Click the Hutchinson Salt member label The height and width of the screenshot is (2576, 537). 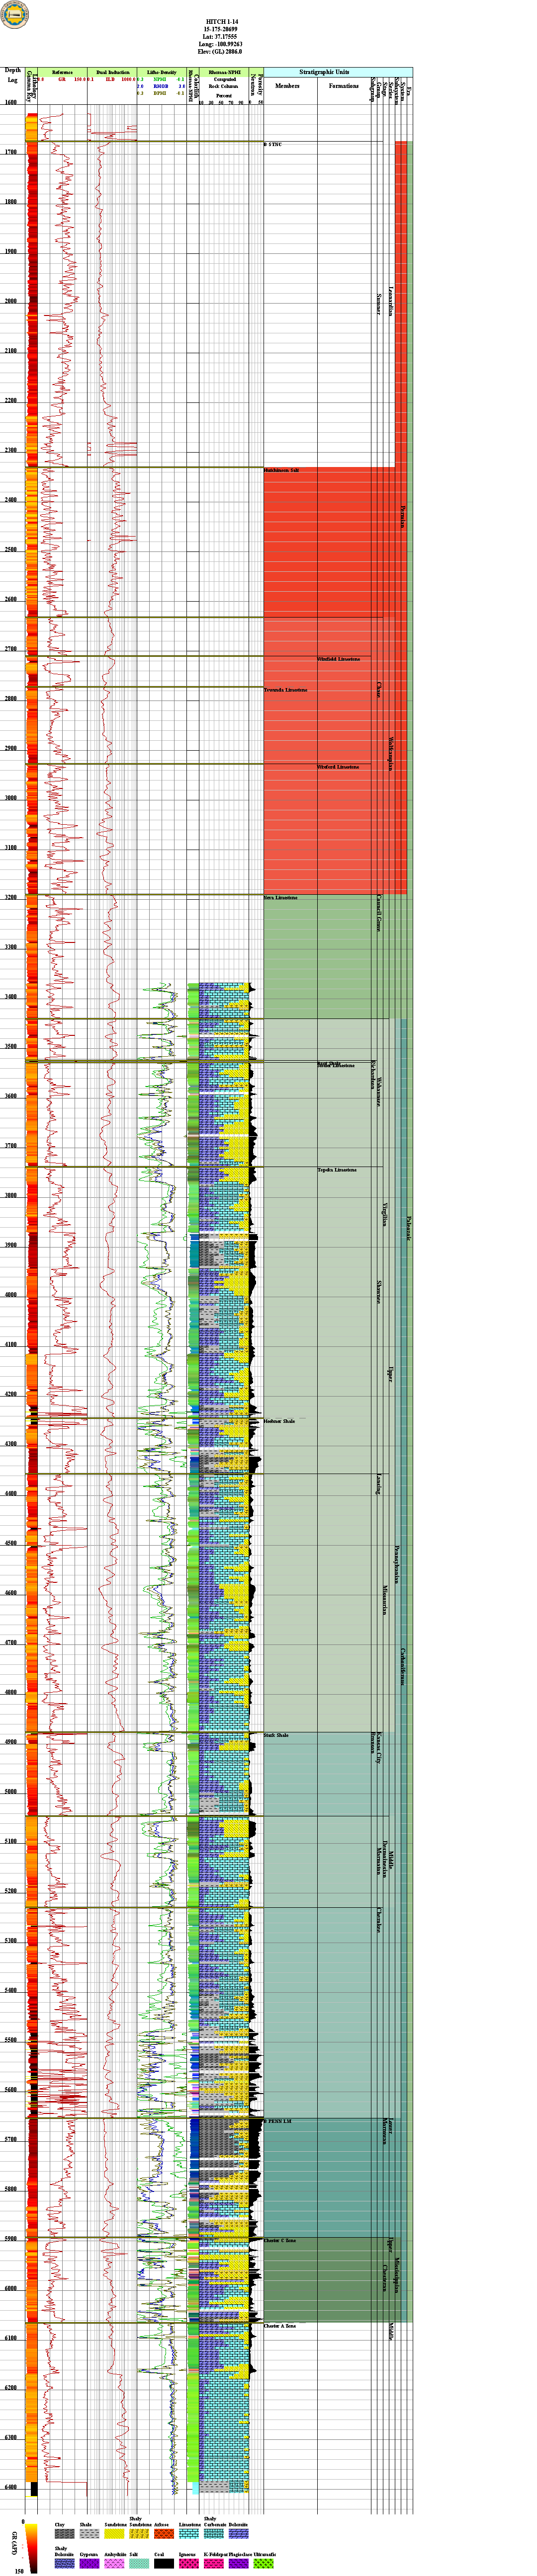tap(282, 470)
